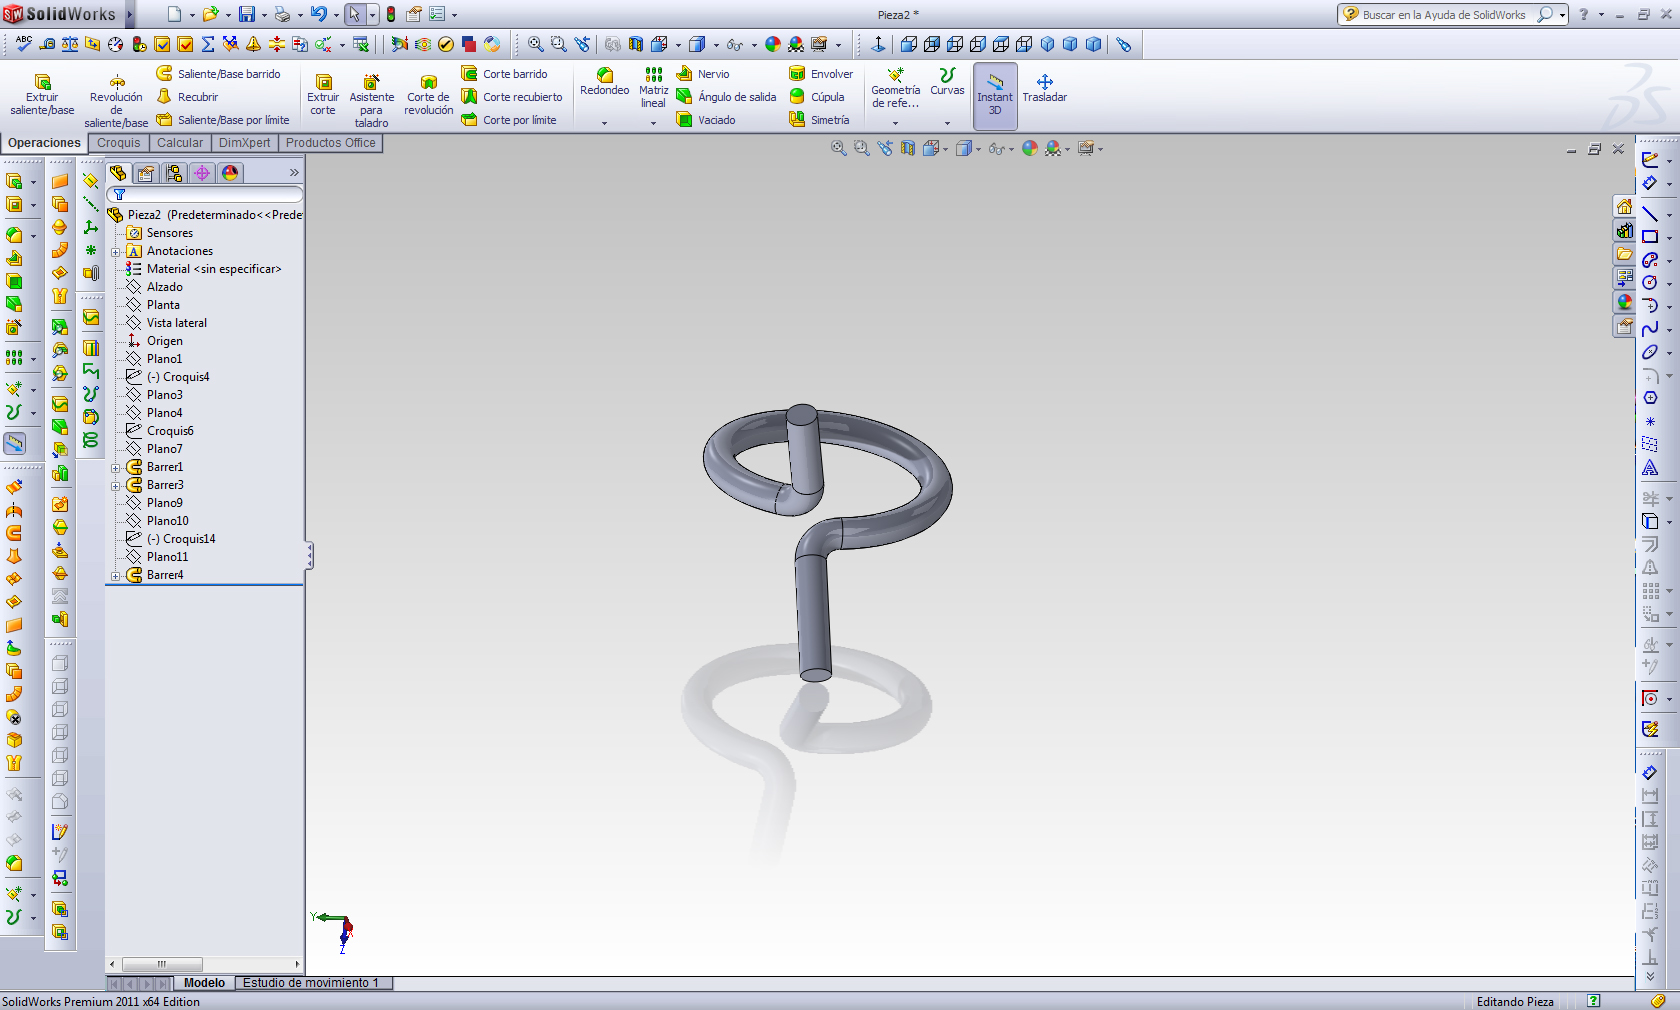Open DimXpert tab
This screenshot has height=1010, width=1680.
click(244, 143)
